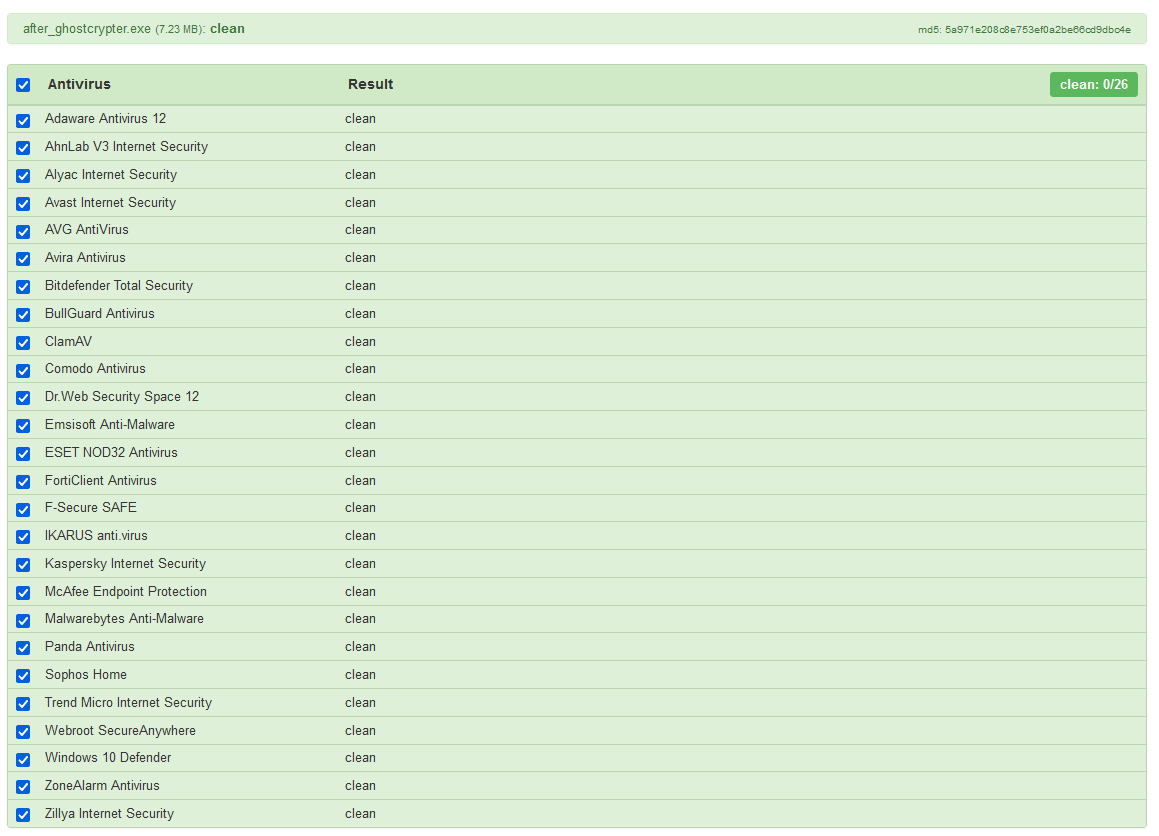Toggle the select-all checkbox beside Antivirus header
This screenshot has height=836, width=1159.
point(23,85)
